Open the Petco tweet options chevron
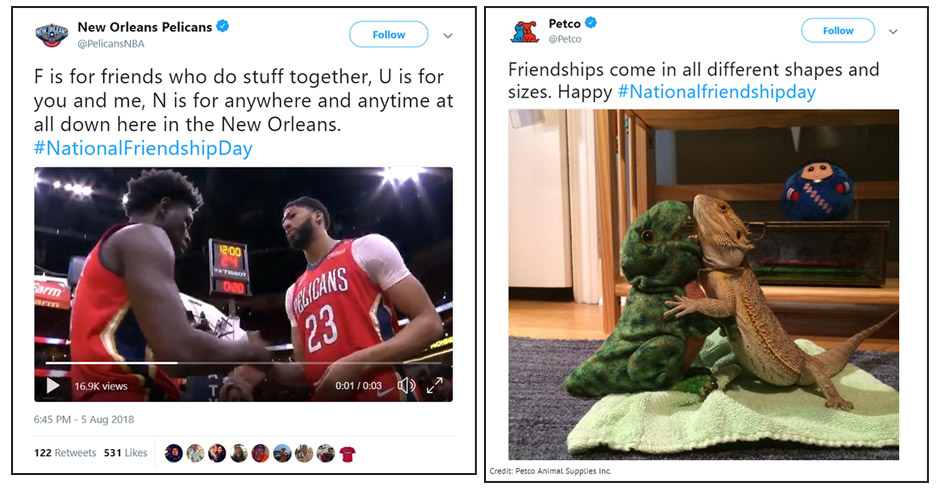Screen dimensions: 946x493 click(x=894, y=31)
